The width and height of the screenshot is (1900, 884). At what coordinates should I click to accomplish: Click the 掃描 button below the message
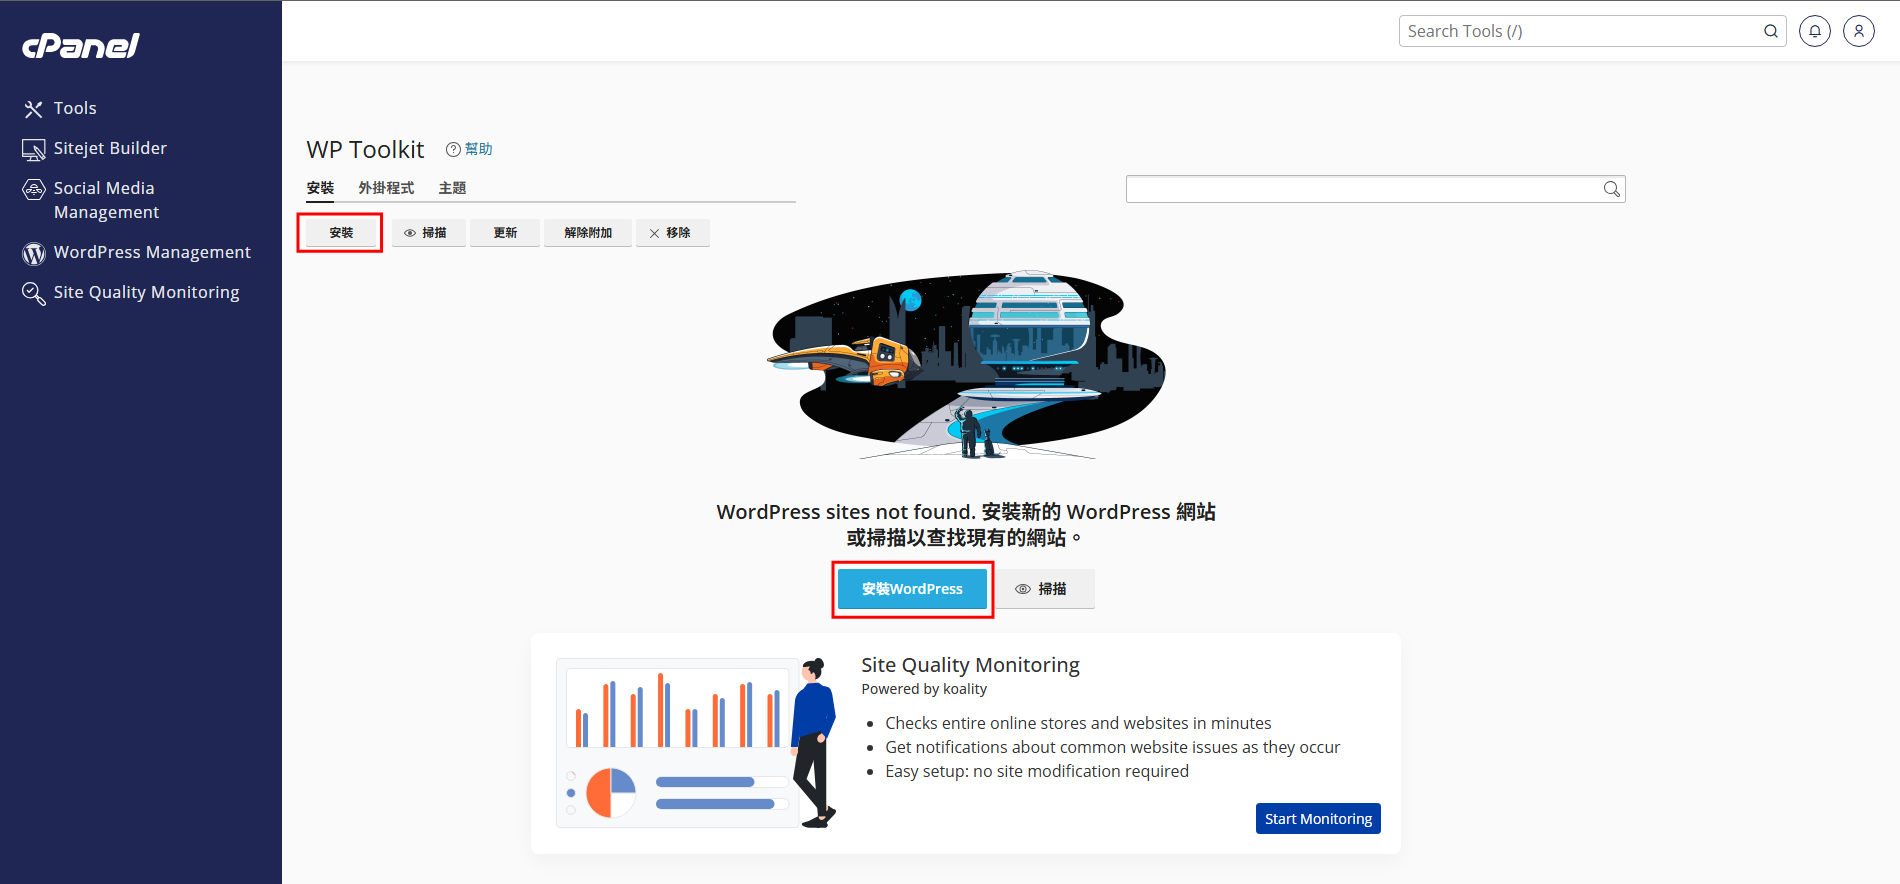tap(1044, 589)
